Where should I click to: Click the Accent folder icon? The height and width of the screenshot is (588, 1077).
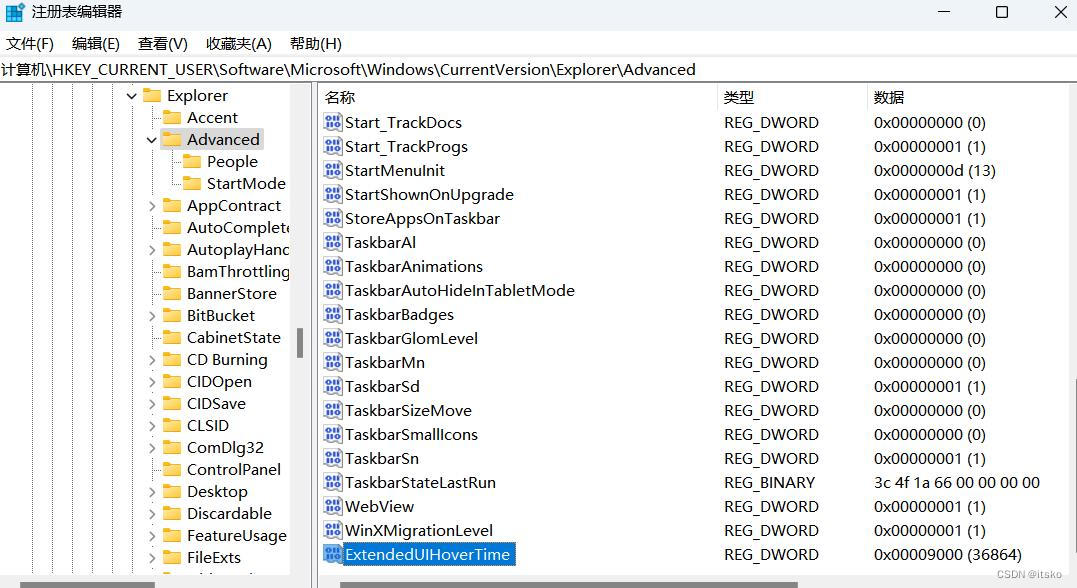(x=172, y=117)
